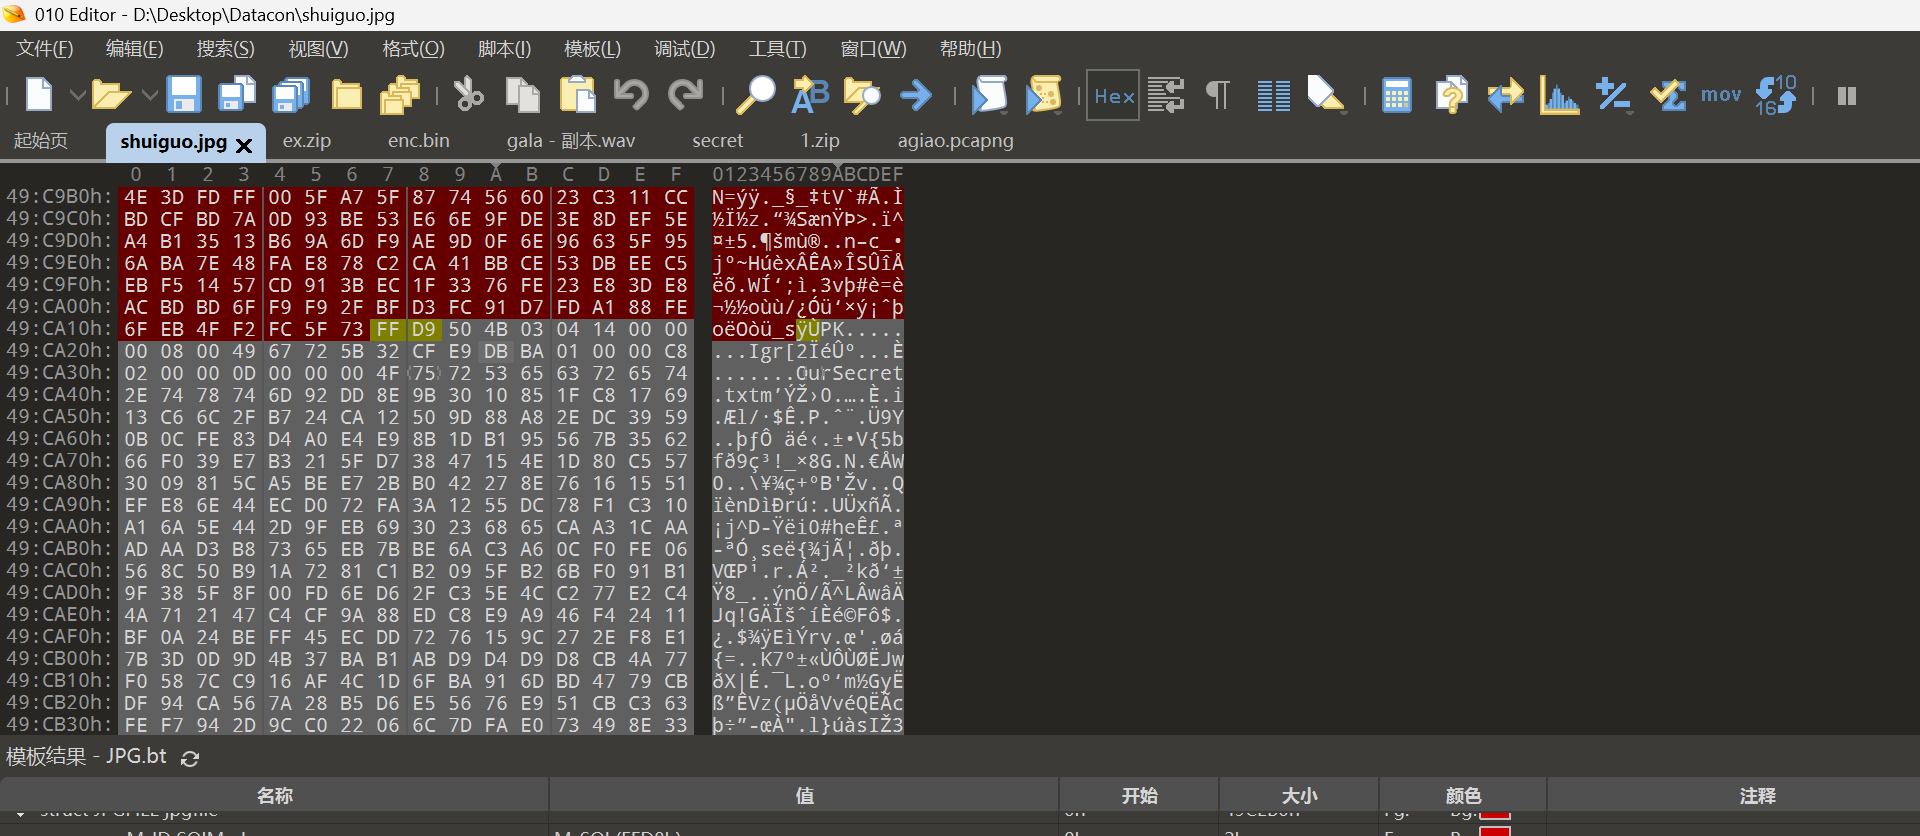This screenshot has height=836, width=1920.
Task: Collapse the struct jpgfile tree row
Action: tap(20, 813)
